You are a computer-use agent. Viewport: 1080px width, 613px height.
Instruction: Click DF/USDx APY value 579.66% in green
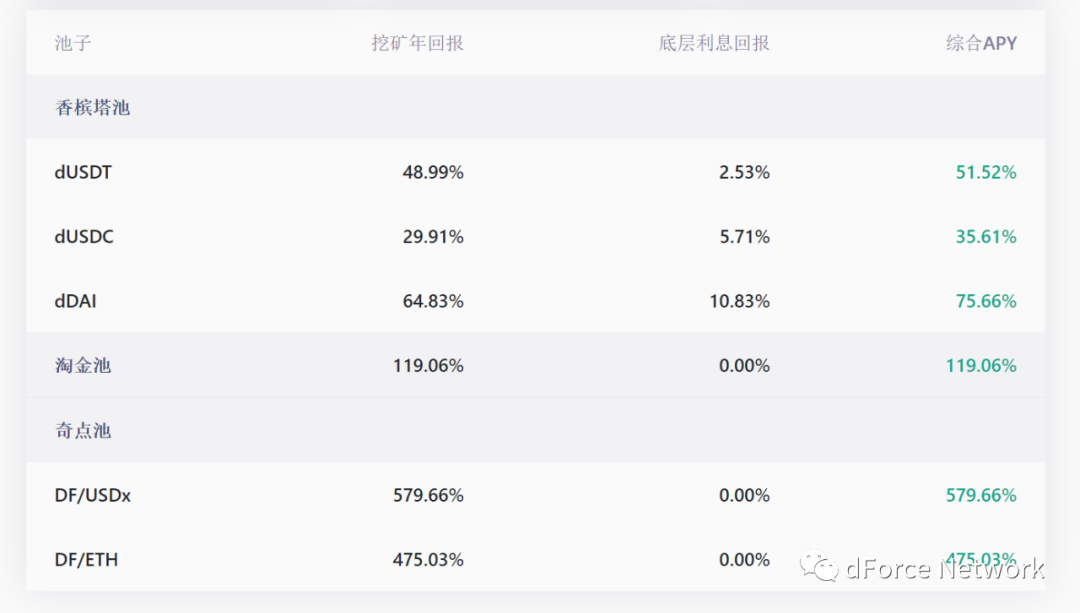coord(981,495)
